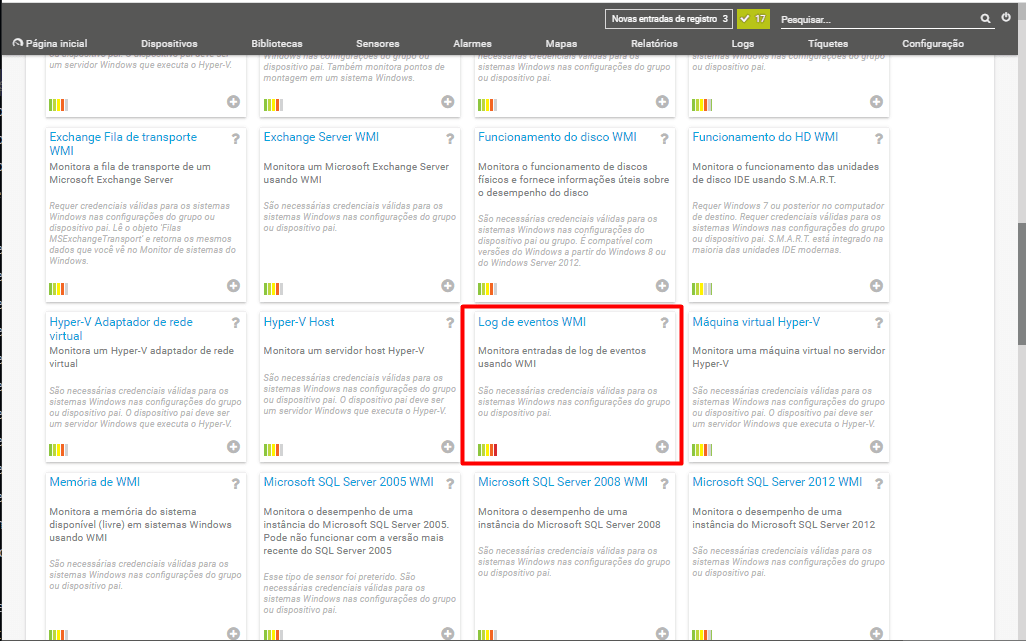Open Microsoft SQL Server 2012 WMI link
Viewport: 1026px width, 641px height.
[x=777, y=482]
